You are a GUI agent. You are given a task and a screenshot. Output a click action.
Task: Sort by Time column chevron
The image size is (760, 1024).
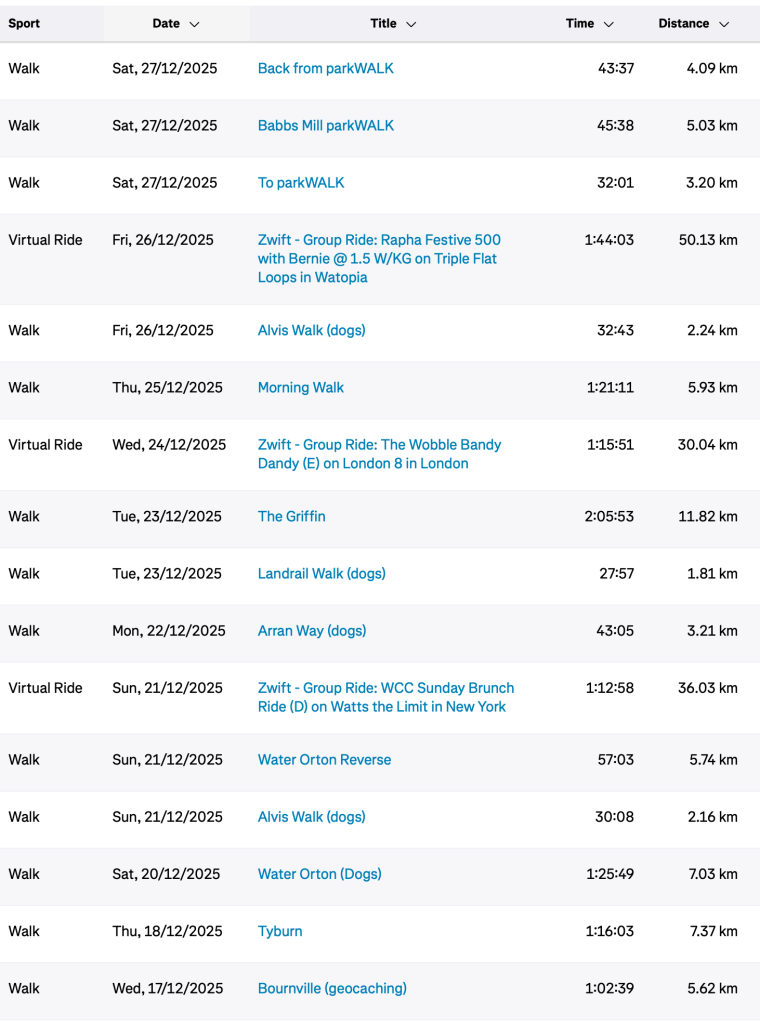(608, 24)
